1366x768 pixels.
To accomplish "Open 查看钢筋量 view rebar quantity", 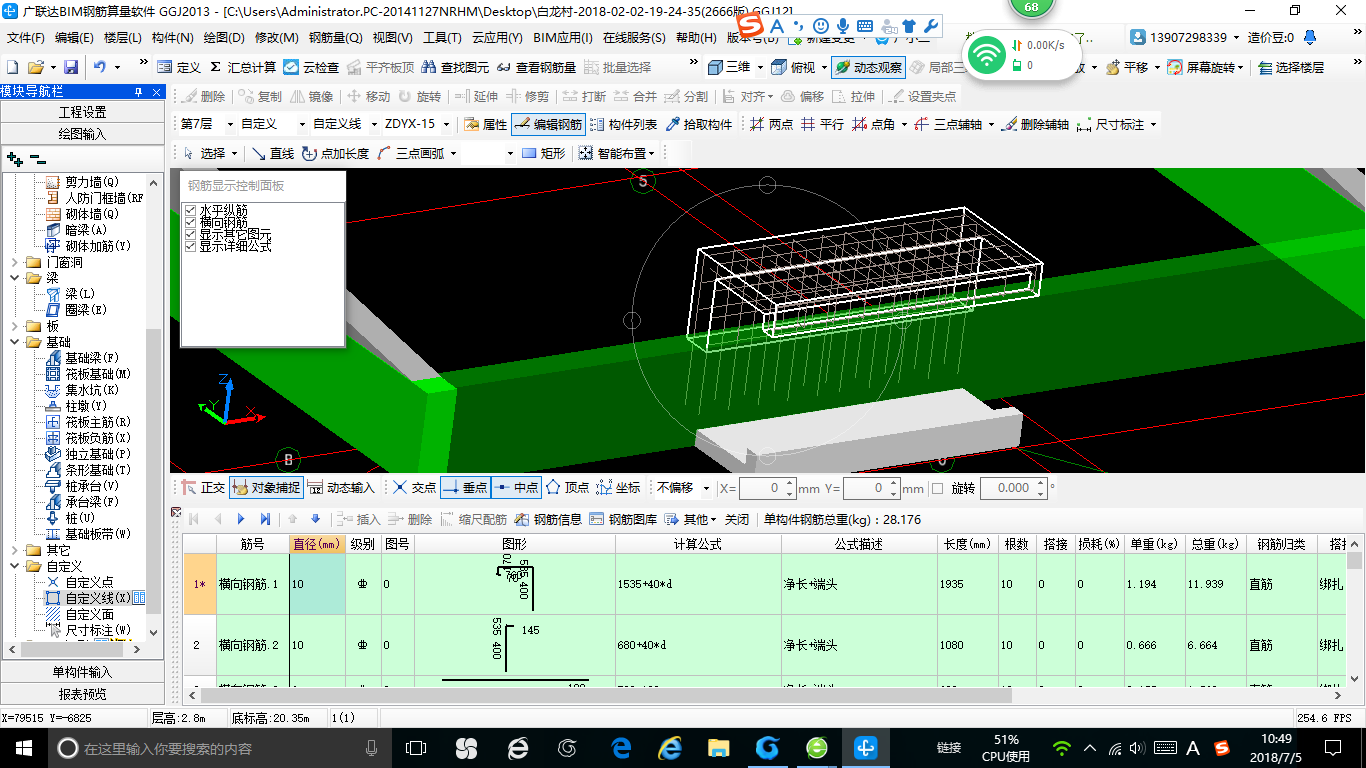I will 535,67.
